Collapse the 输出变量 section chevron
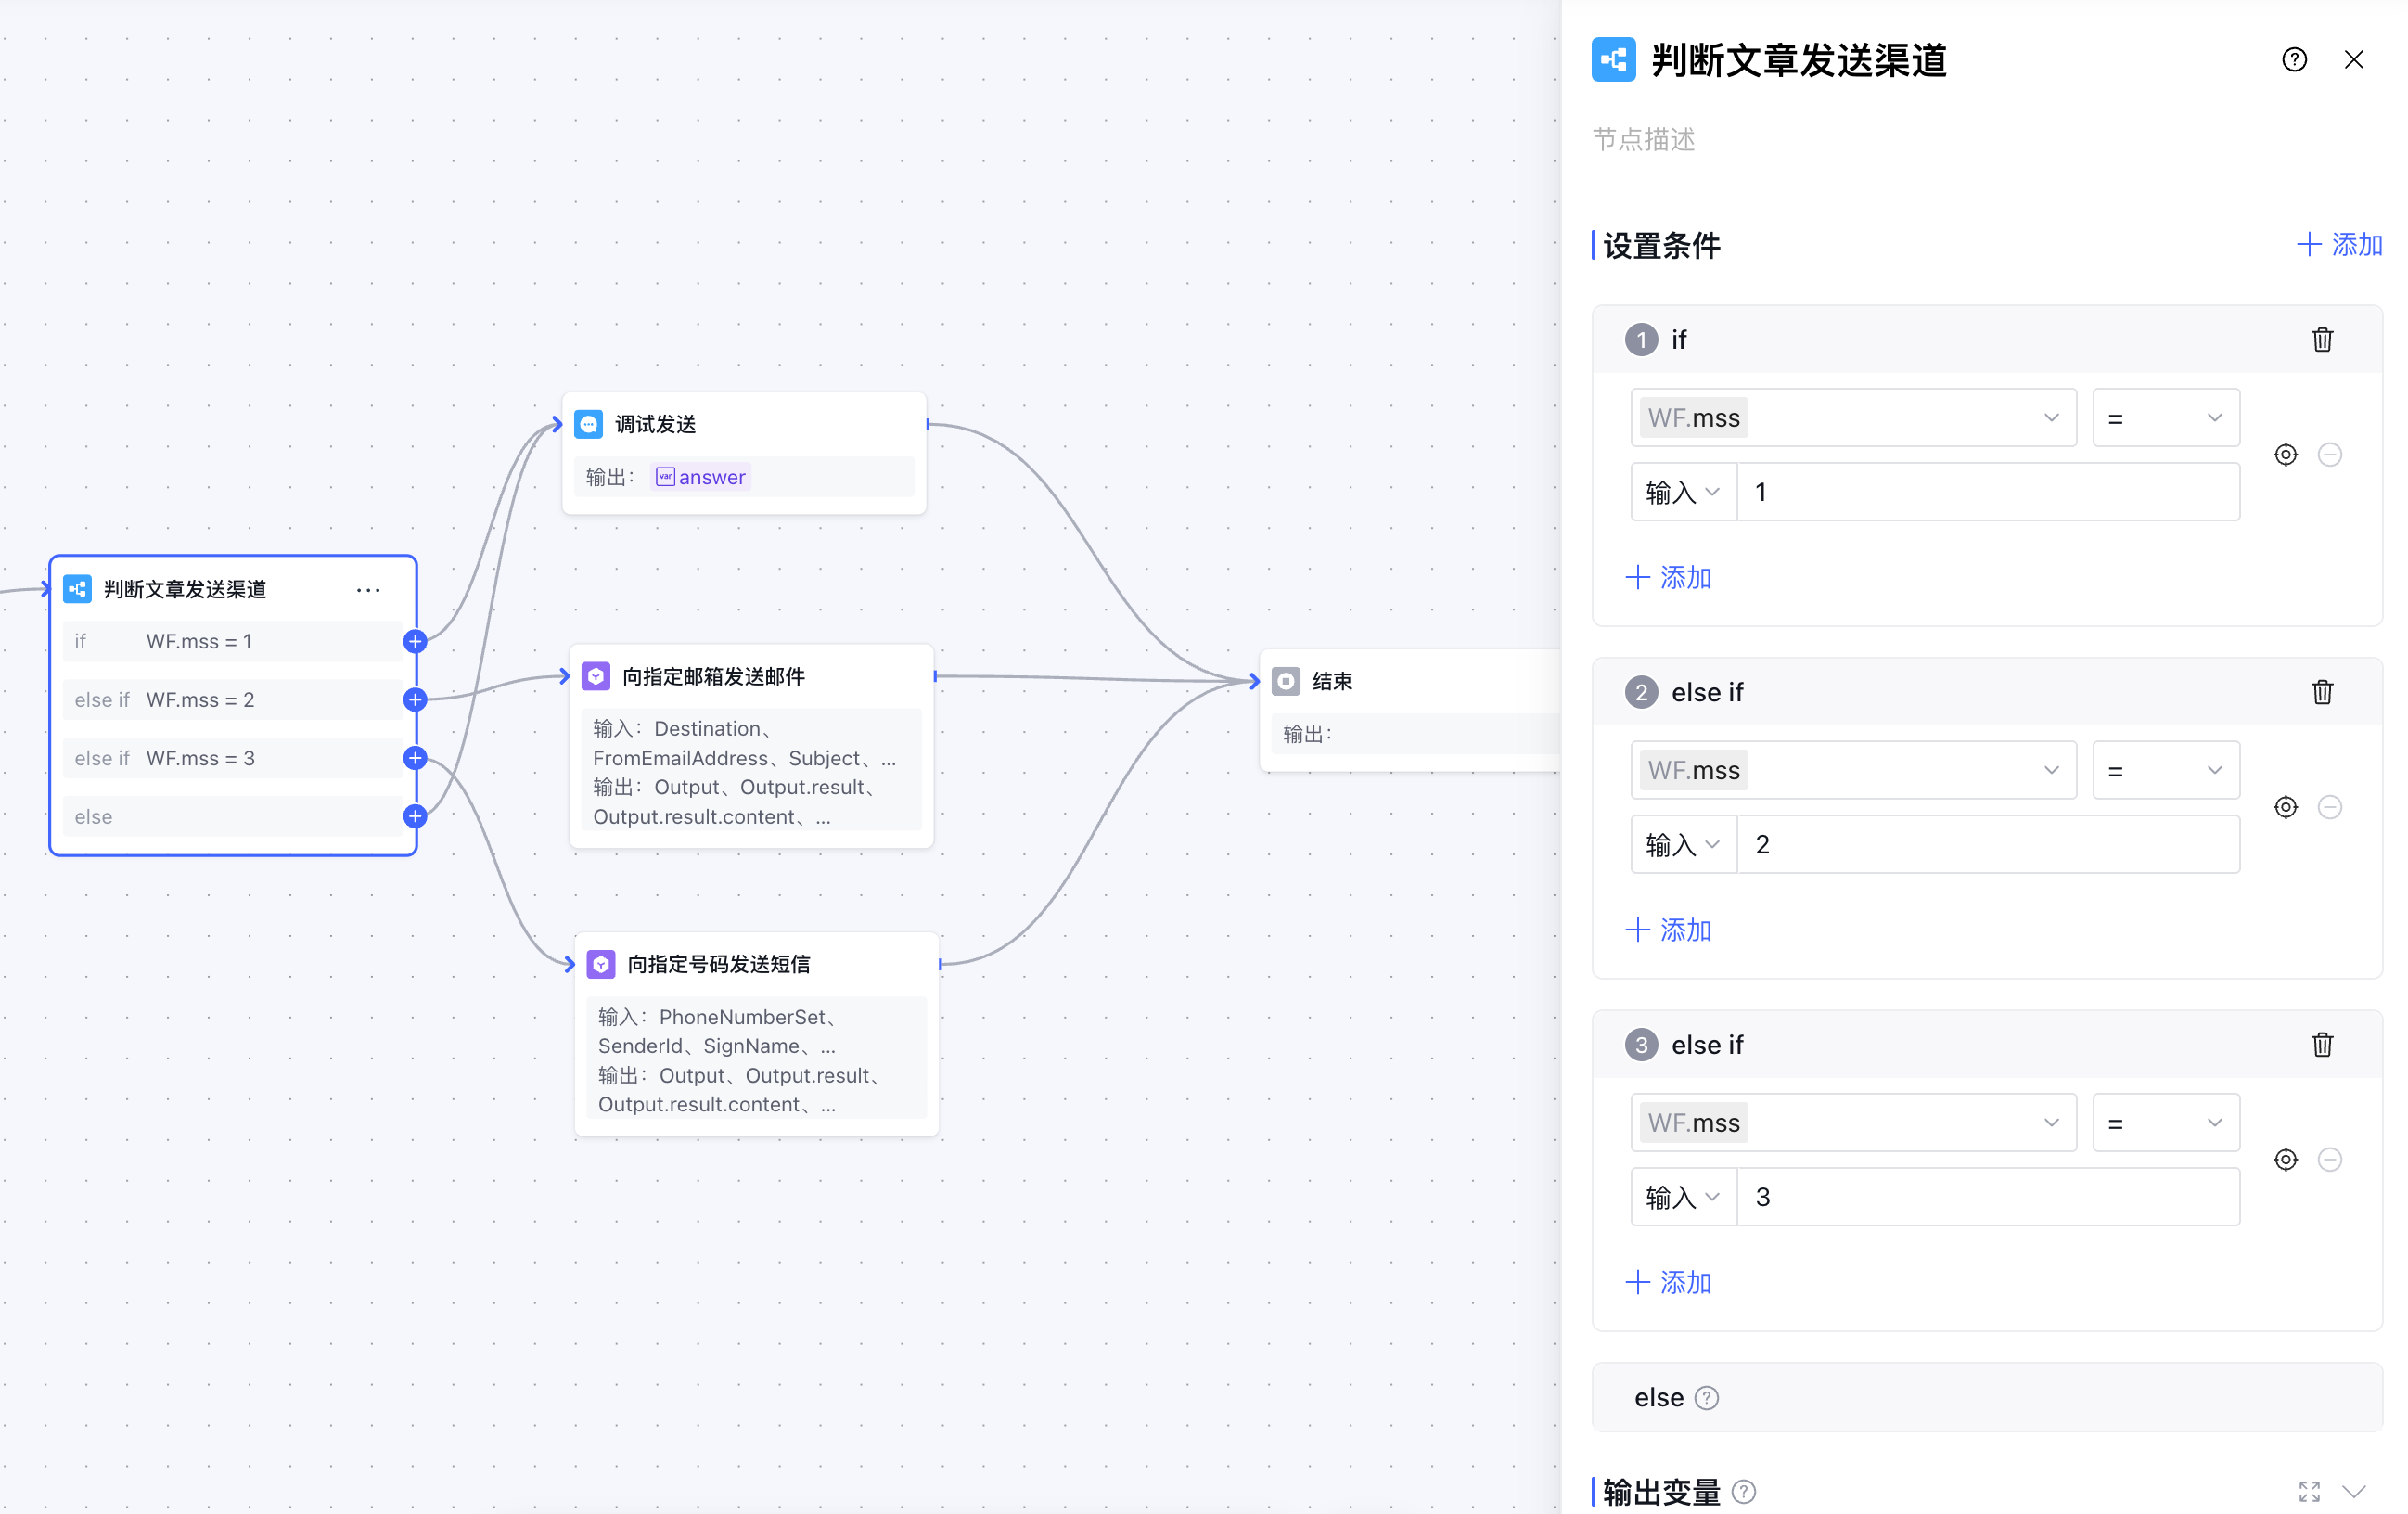This screenshot has height=1514, width=2408. pyautogui.click(x=2354, y=1491)
